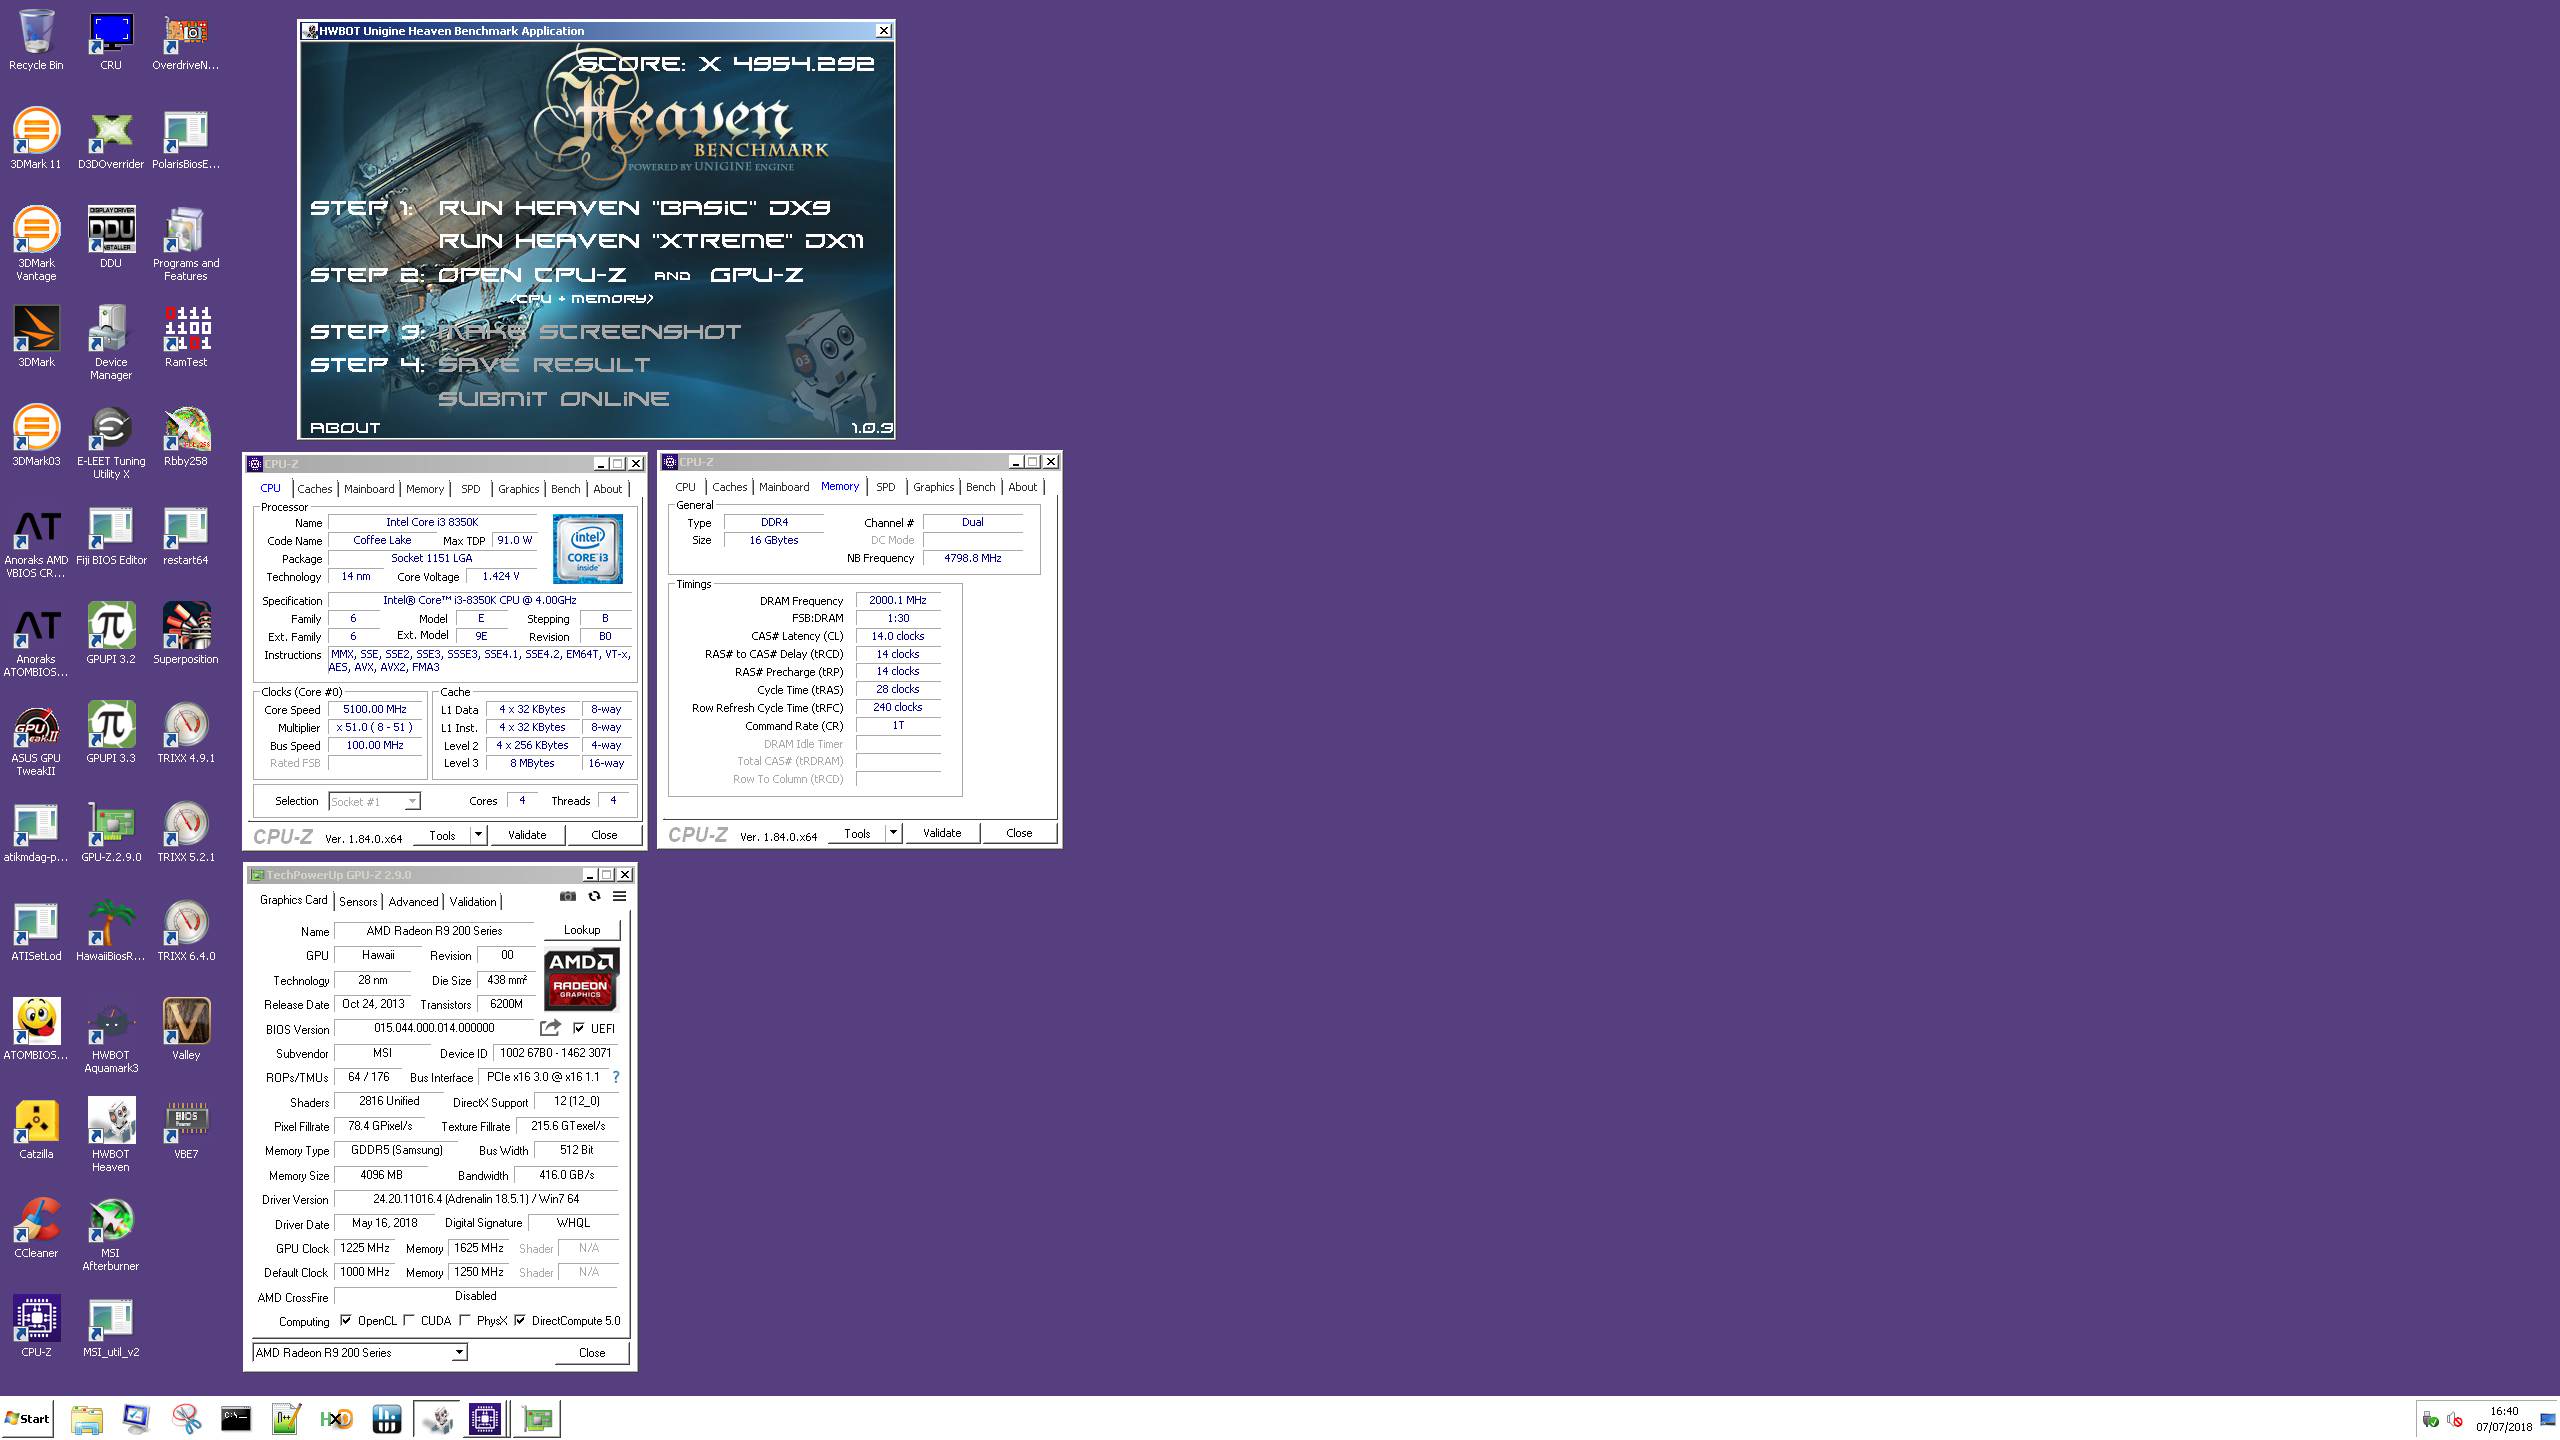
Task: Switch to Mainboard tab in left CPU-Z window
Action: (369, 489)
